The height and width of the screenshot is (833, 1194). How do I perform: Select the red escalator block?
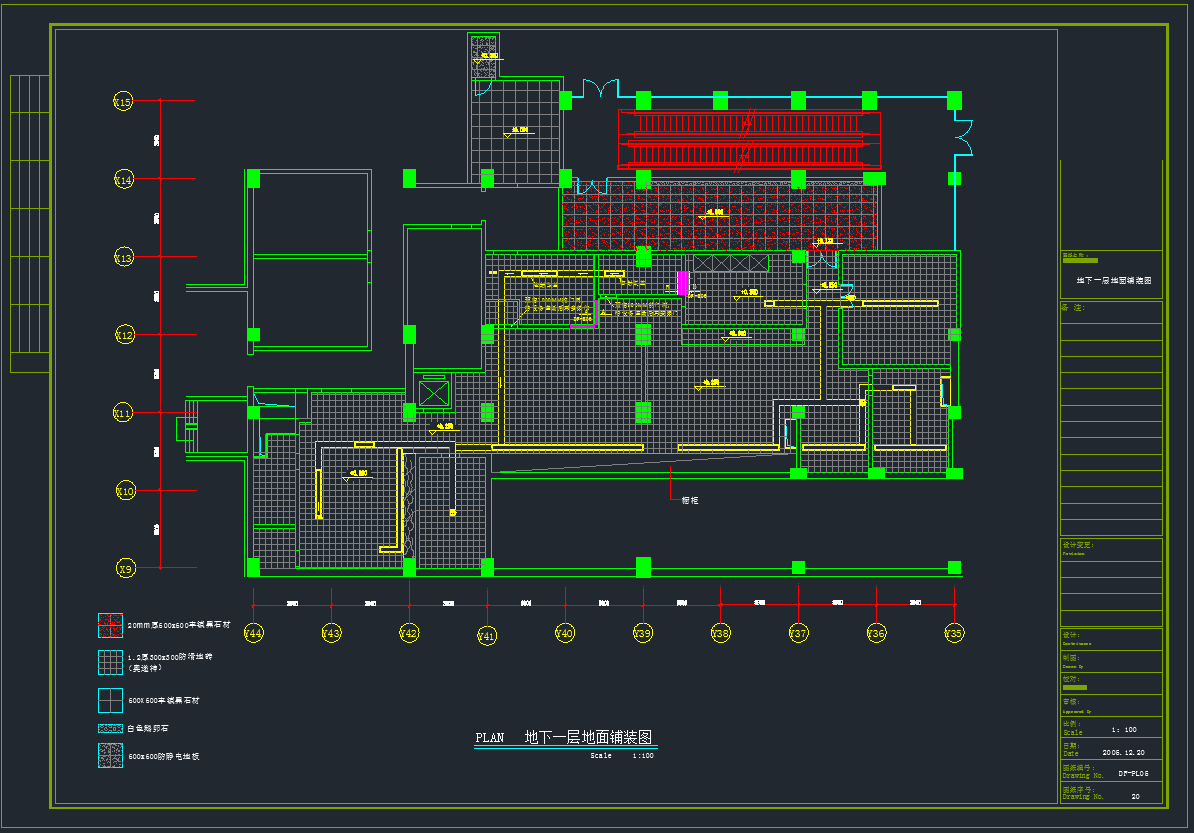[x=749, y=139]
